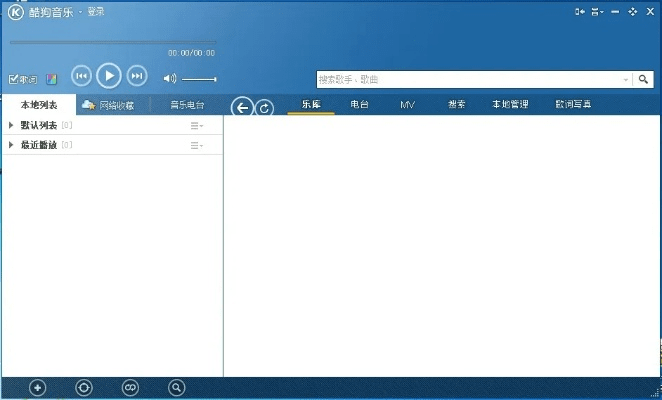Switch to the 网络收藏 tab

(109, 105)
